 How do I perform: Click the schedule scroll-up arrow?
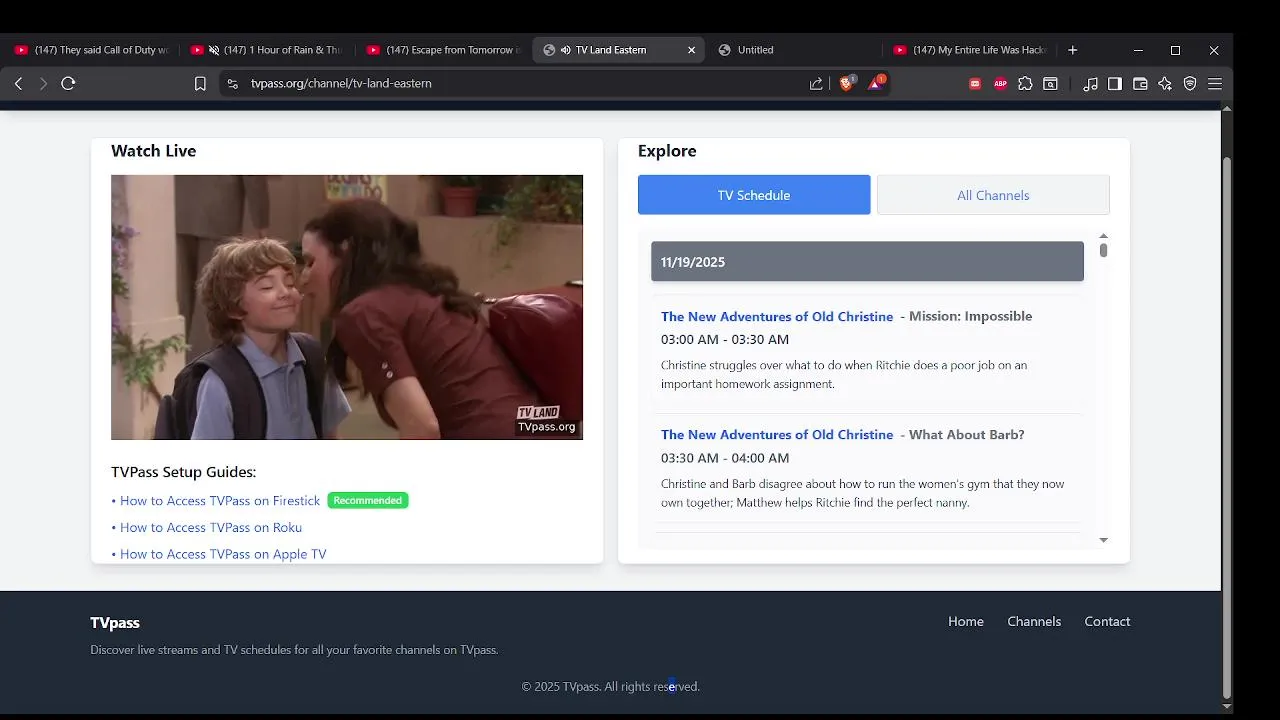[x=1103, y=237]
